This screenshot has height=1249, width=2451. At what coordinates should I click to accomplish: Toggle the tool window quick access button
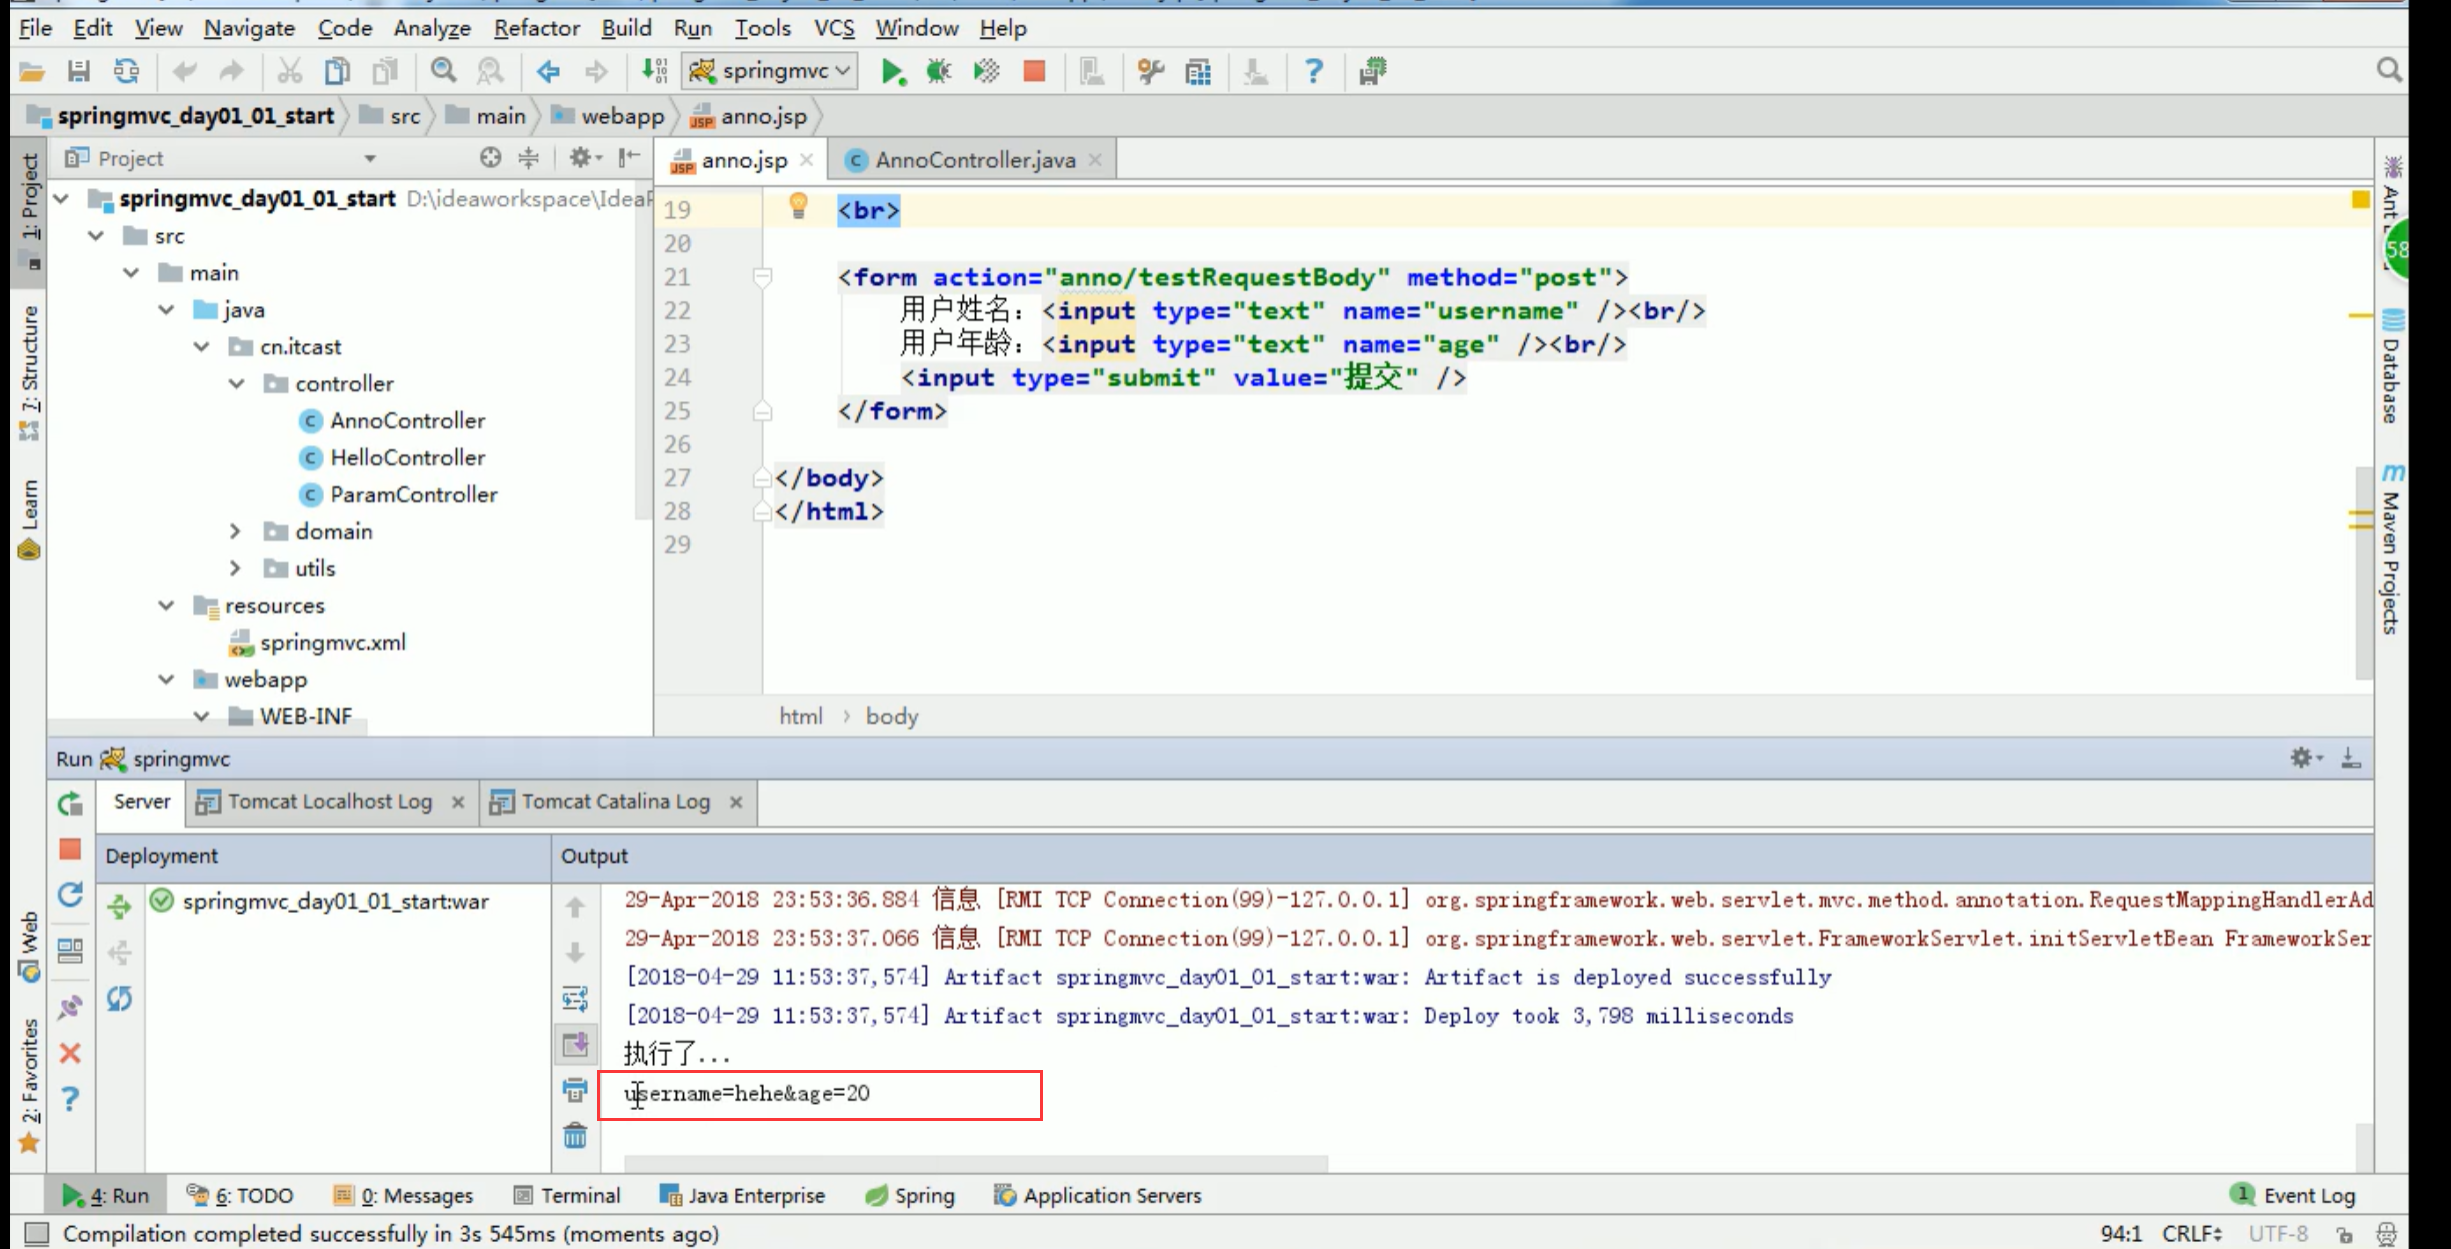pyautogui.click(x=36, y=1233)
